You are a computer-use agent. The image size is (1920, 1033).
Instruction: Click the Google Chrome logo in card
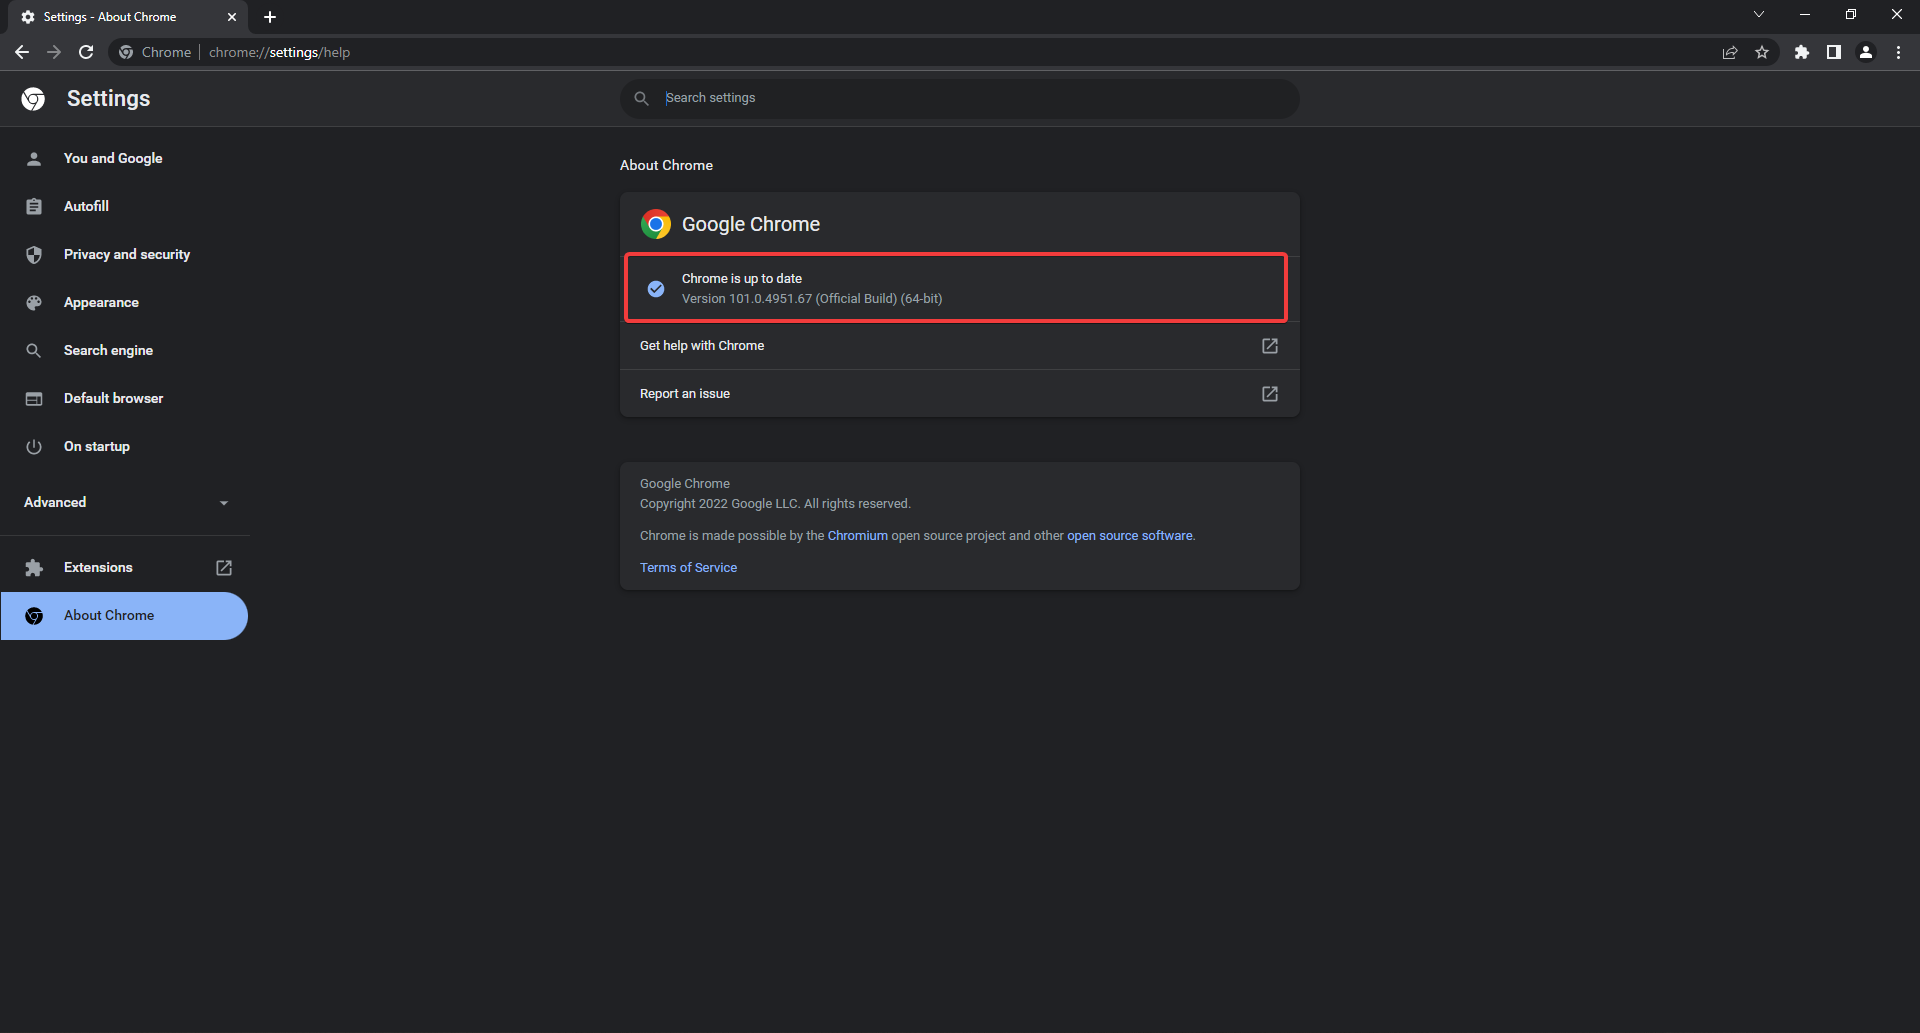click(656, 224)
